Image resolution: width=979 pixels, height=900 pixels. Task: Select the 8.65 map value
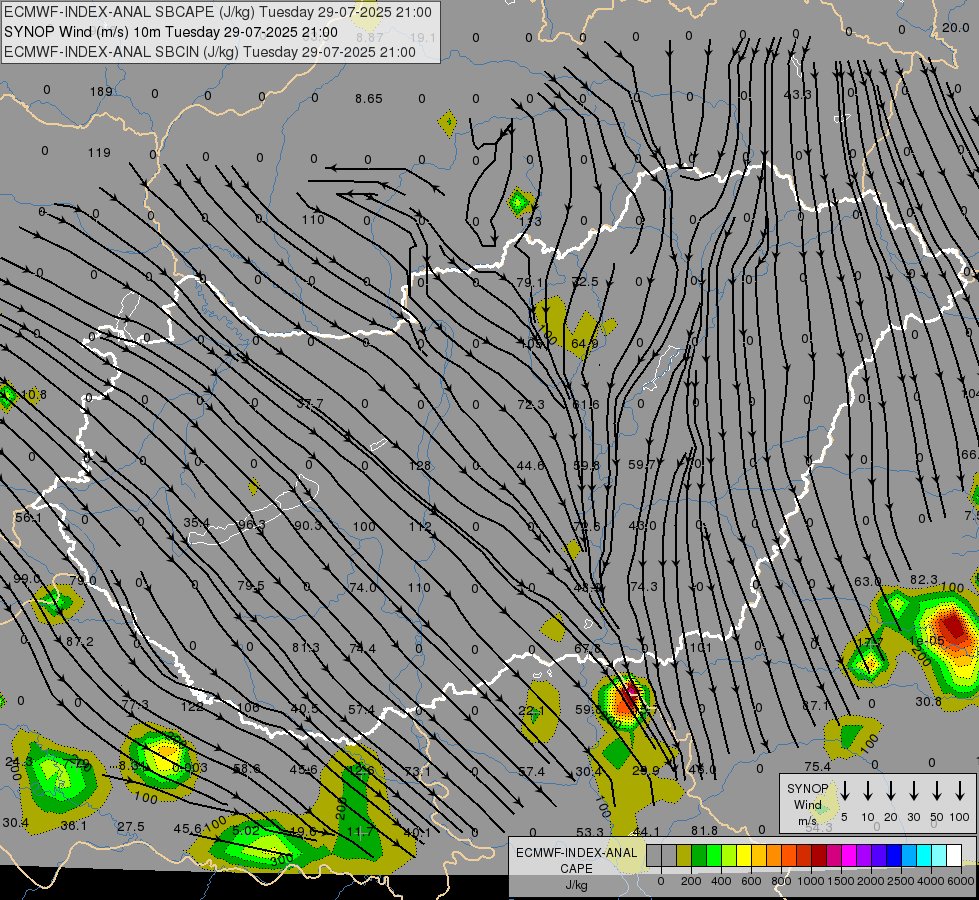point(368,99)
